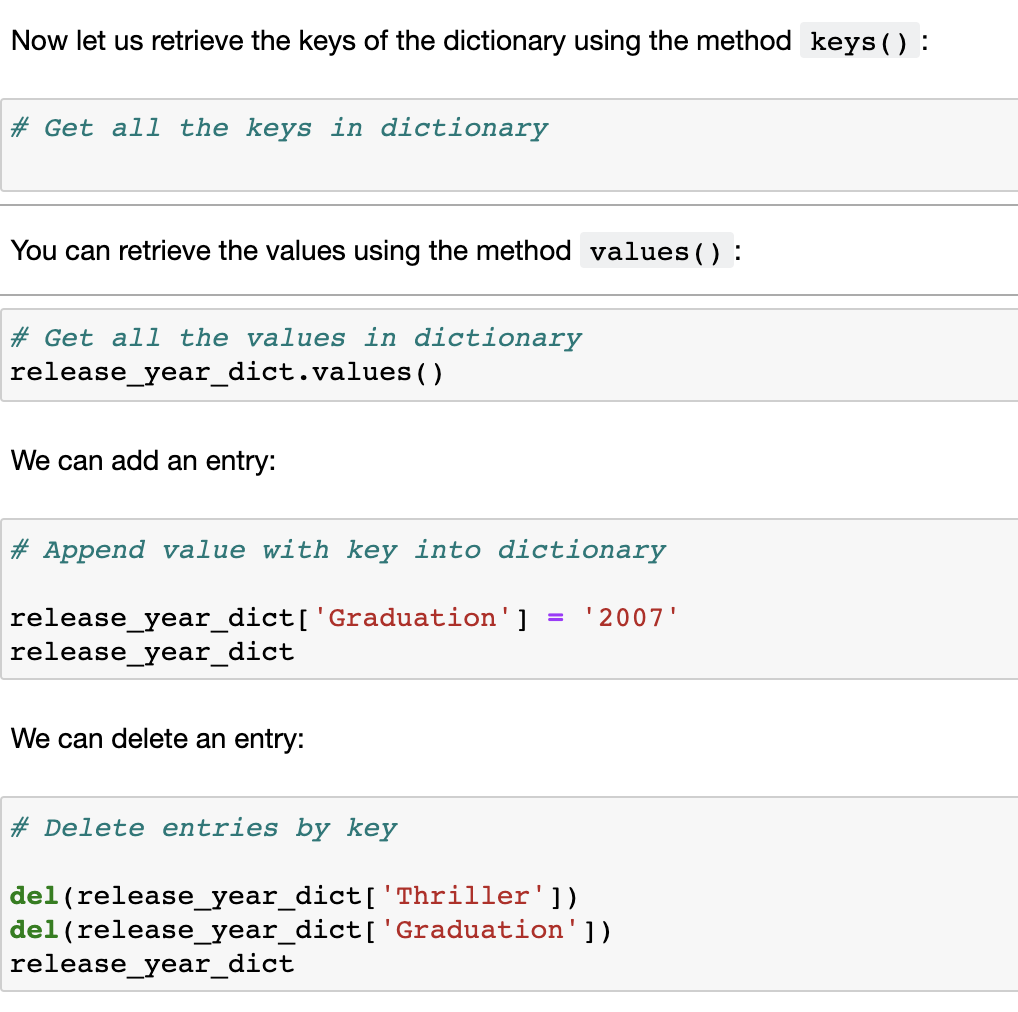The width and height of the screenshot is (1018, 1012).
Task: Click the comment Get all the keys in dictionary
Action: pyautogui.click(x=278, y=127)
